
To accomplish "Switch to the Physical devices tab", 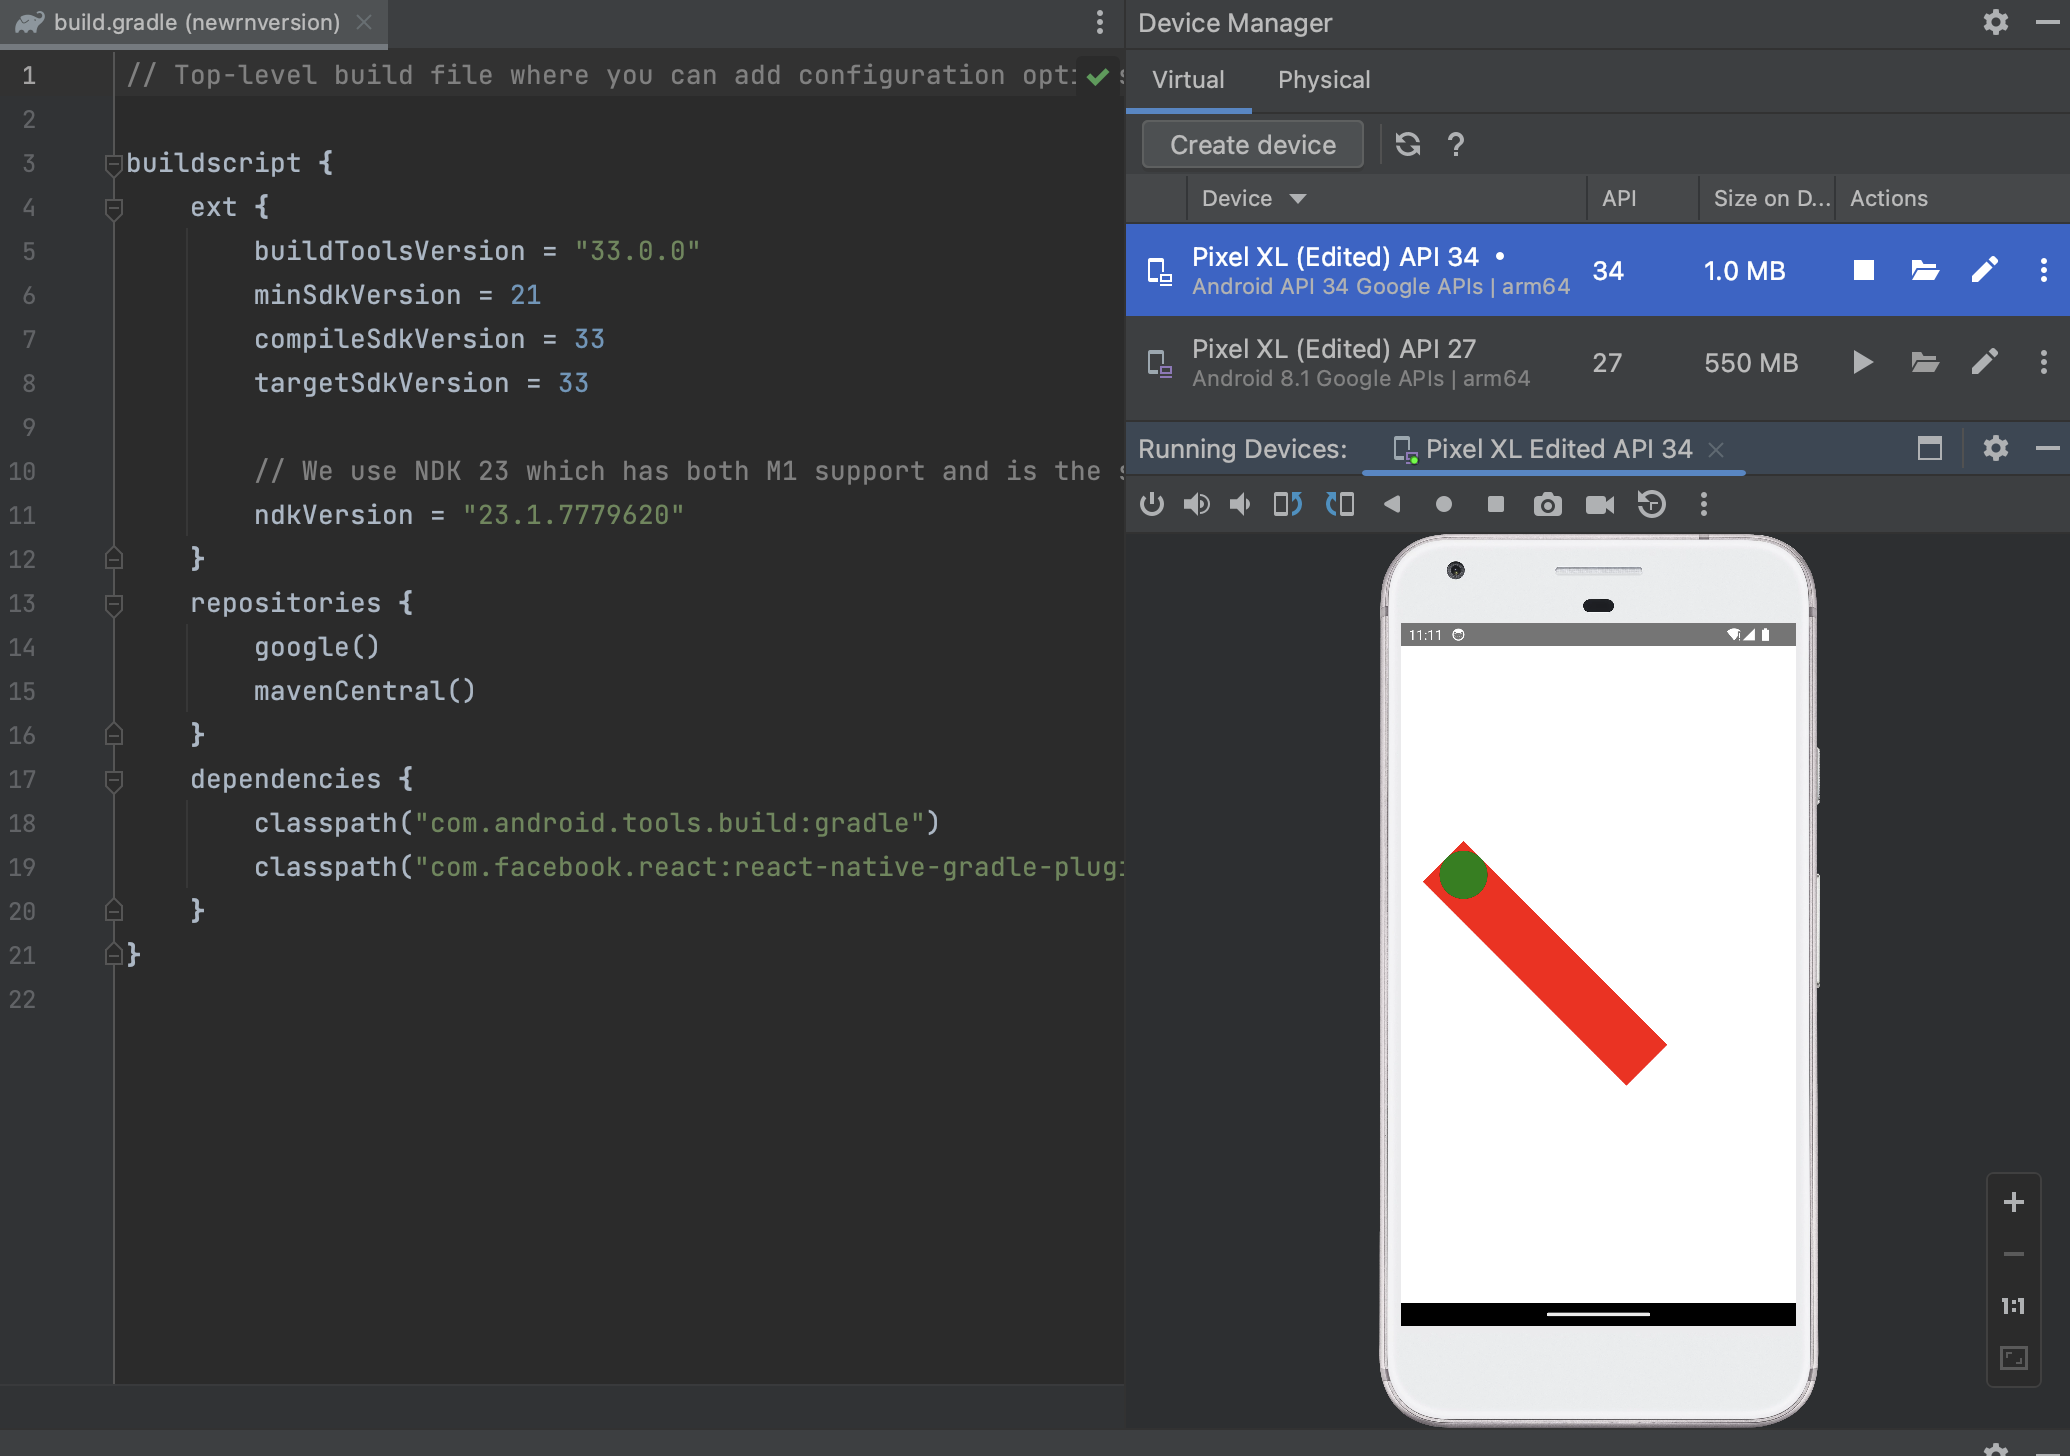I will click(1322, 79).
